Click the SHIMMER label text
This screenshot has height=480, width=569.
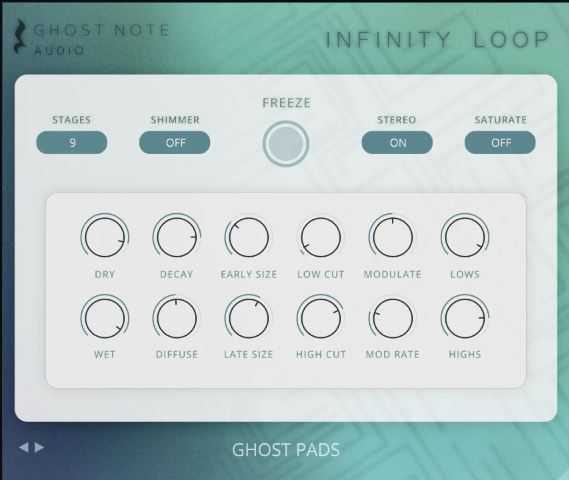pyautogui.click(x=175, y=120)
